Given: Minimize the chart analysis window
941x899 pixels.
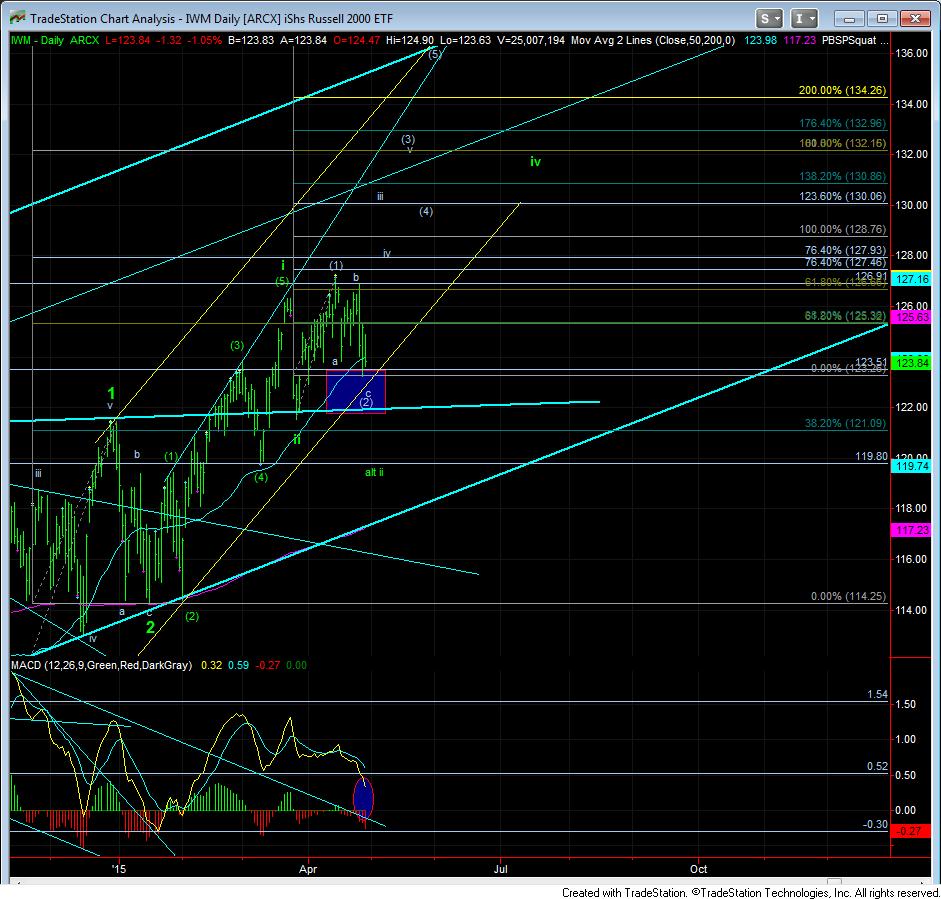Looking at the screenshot, I should 849,19.
